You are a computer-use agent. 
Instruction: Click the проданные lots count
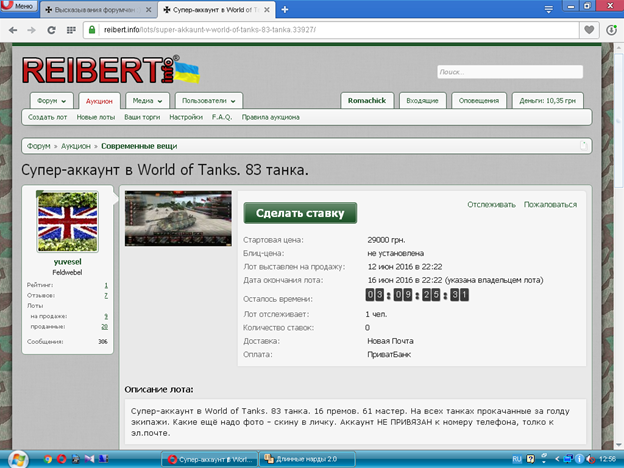105,327
